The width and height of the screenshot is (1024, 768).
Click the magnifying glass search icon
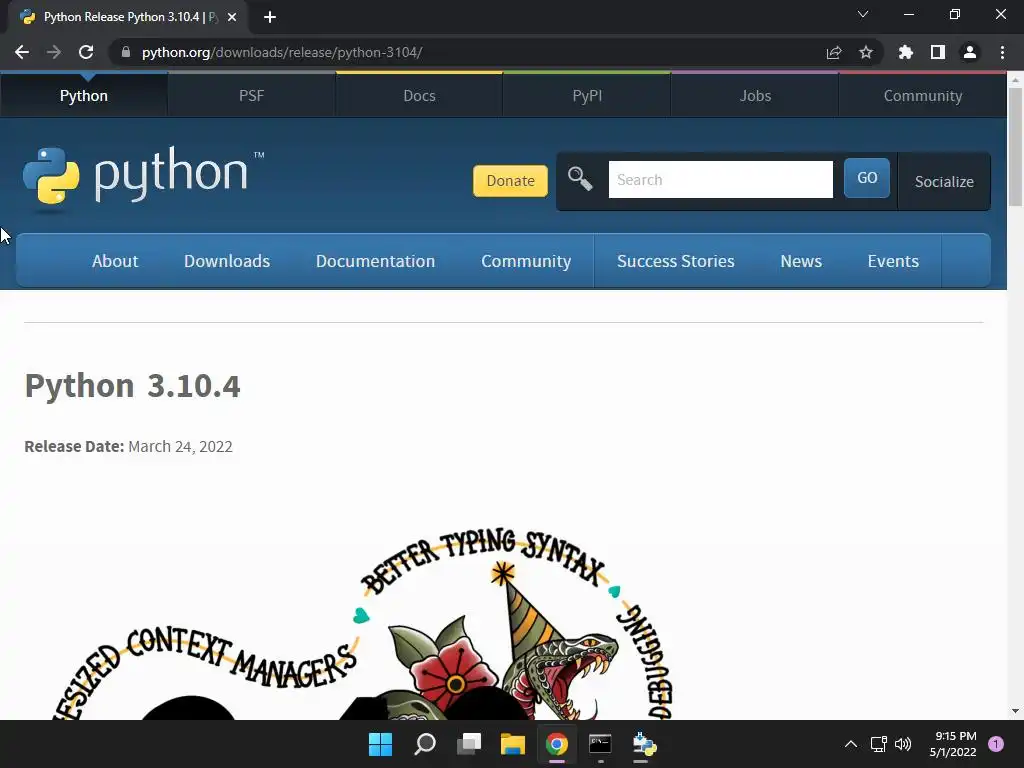tap(580, 178)
